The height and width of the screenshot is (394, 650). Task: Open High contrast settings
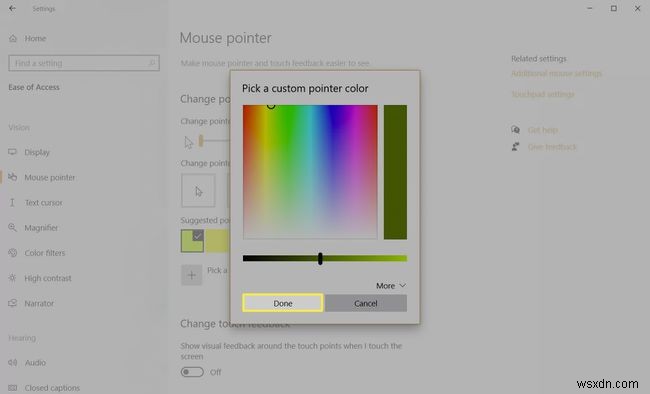48,278
